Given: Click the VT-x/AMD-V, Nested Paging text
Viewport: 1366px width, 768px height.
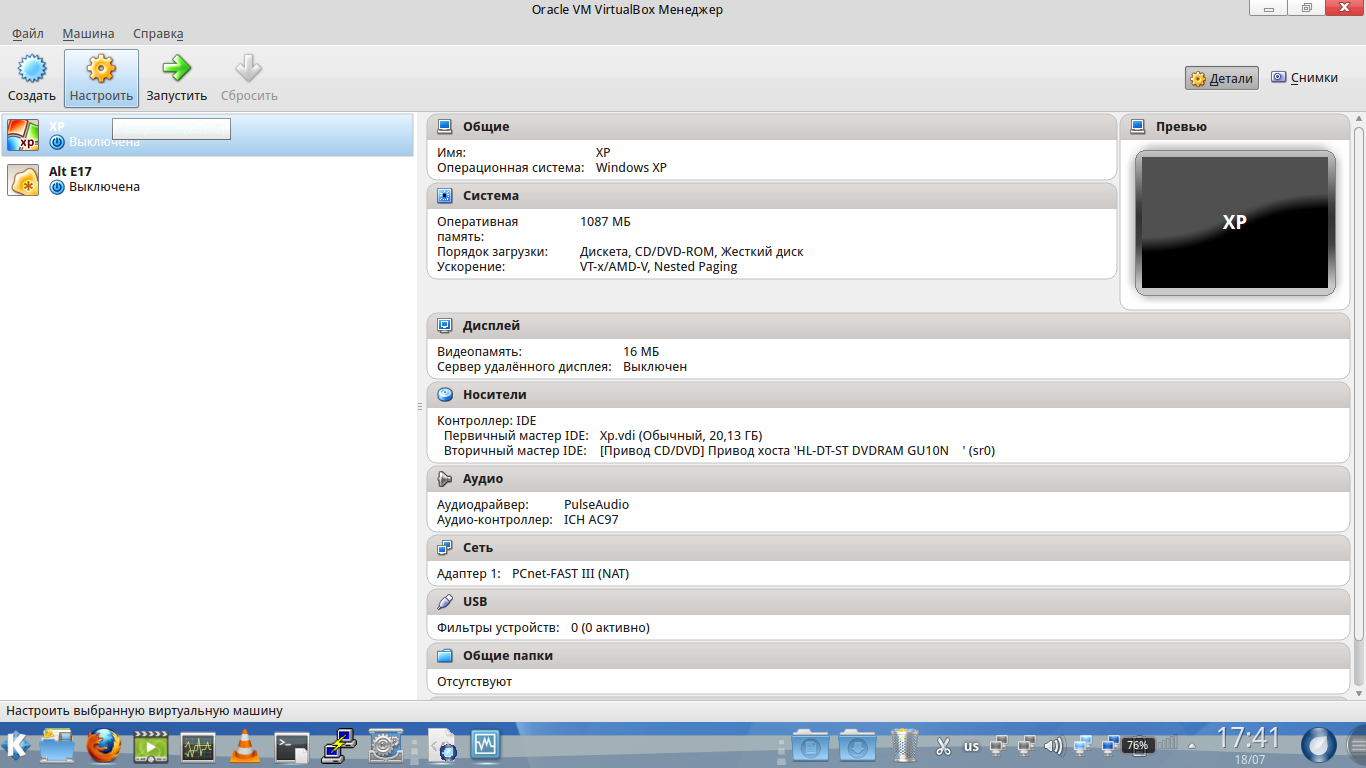Looking at the screenshot, I should tap(658, 267).
